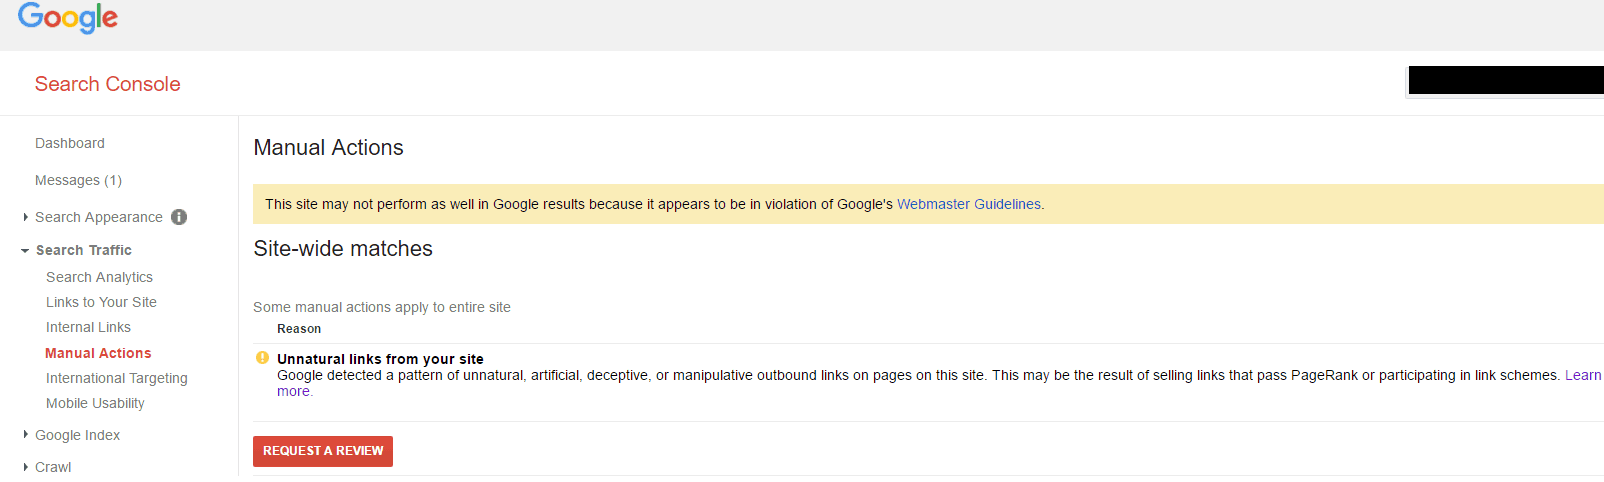Screen dimensions: 1604x482
Task: Click the blacked-out property selector box
Action: click(1506, 80)
